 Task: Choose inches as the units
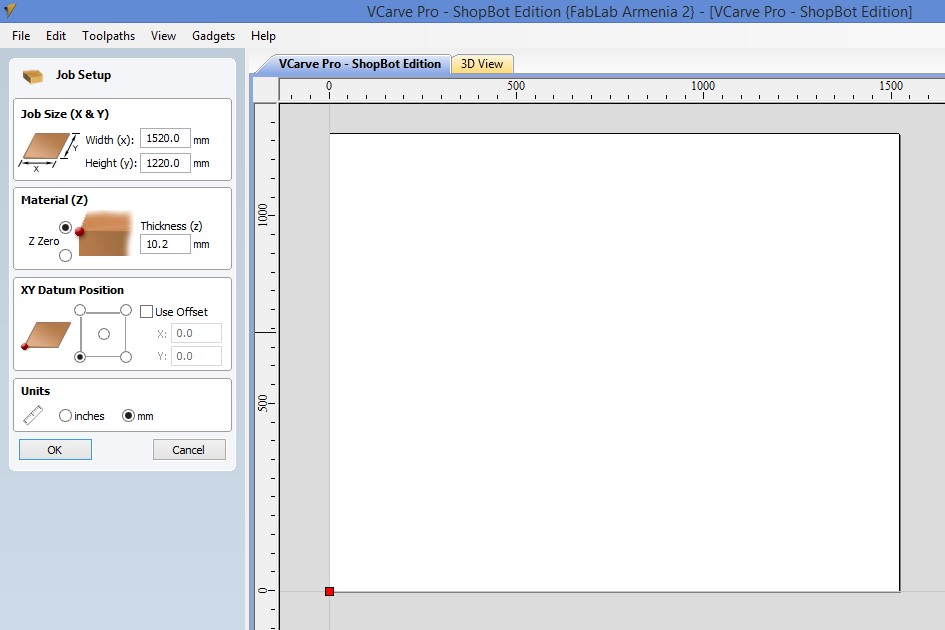coord(65,416)
